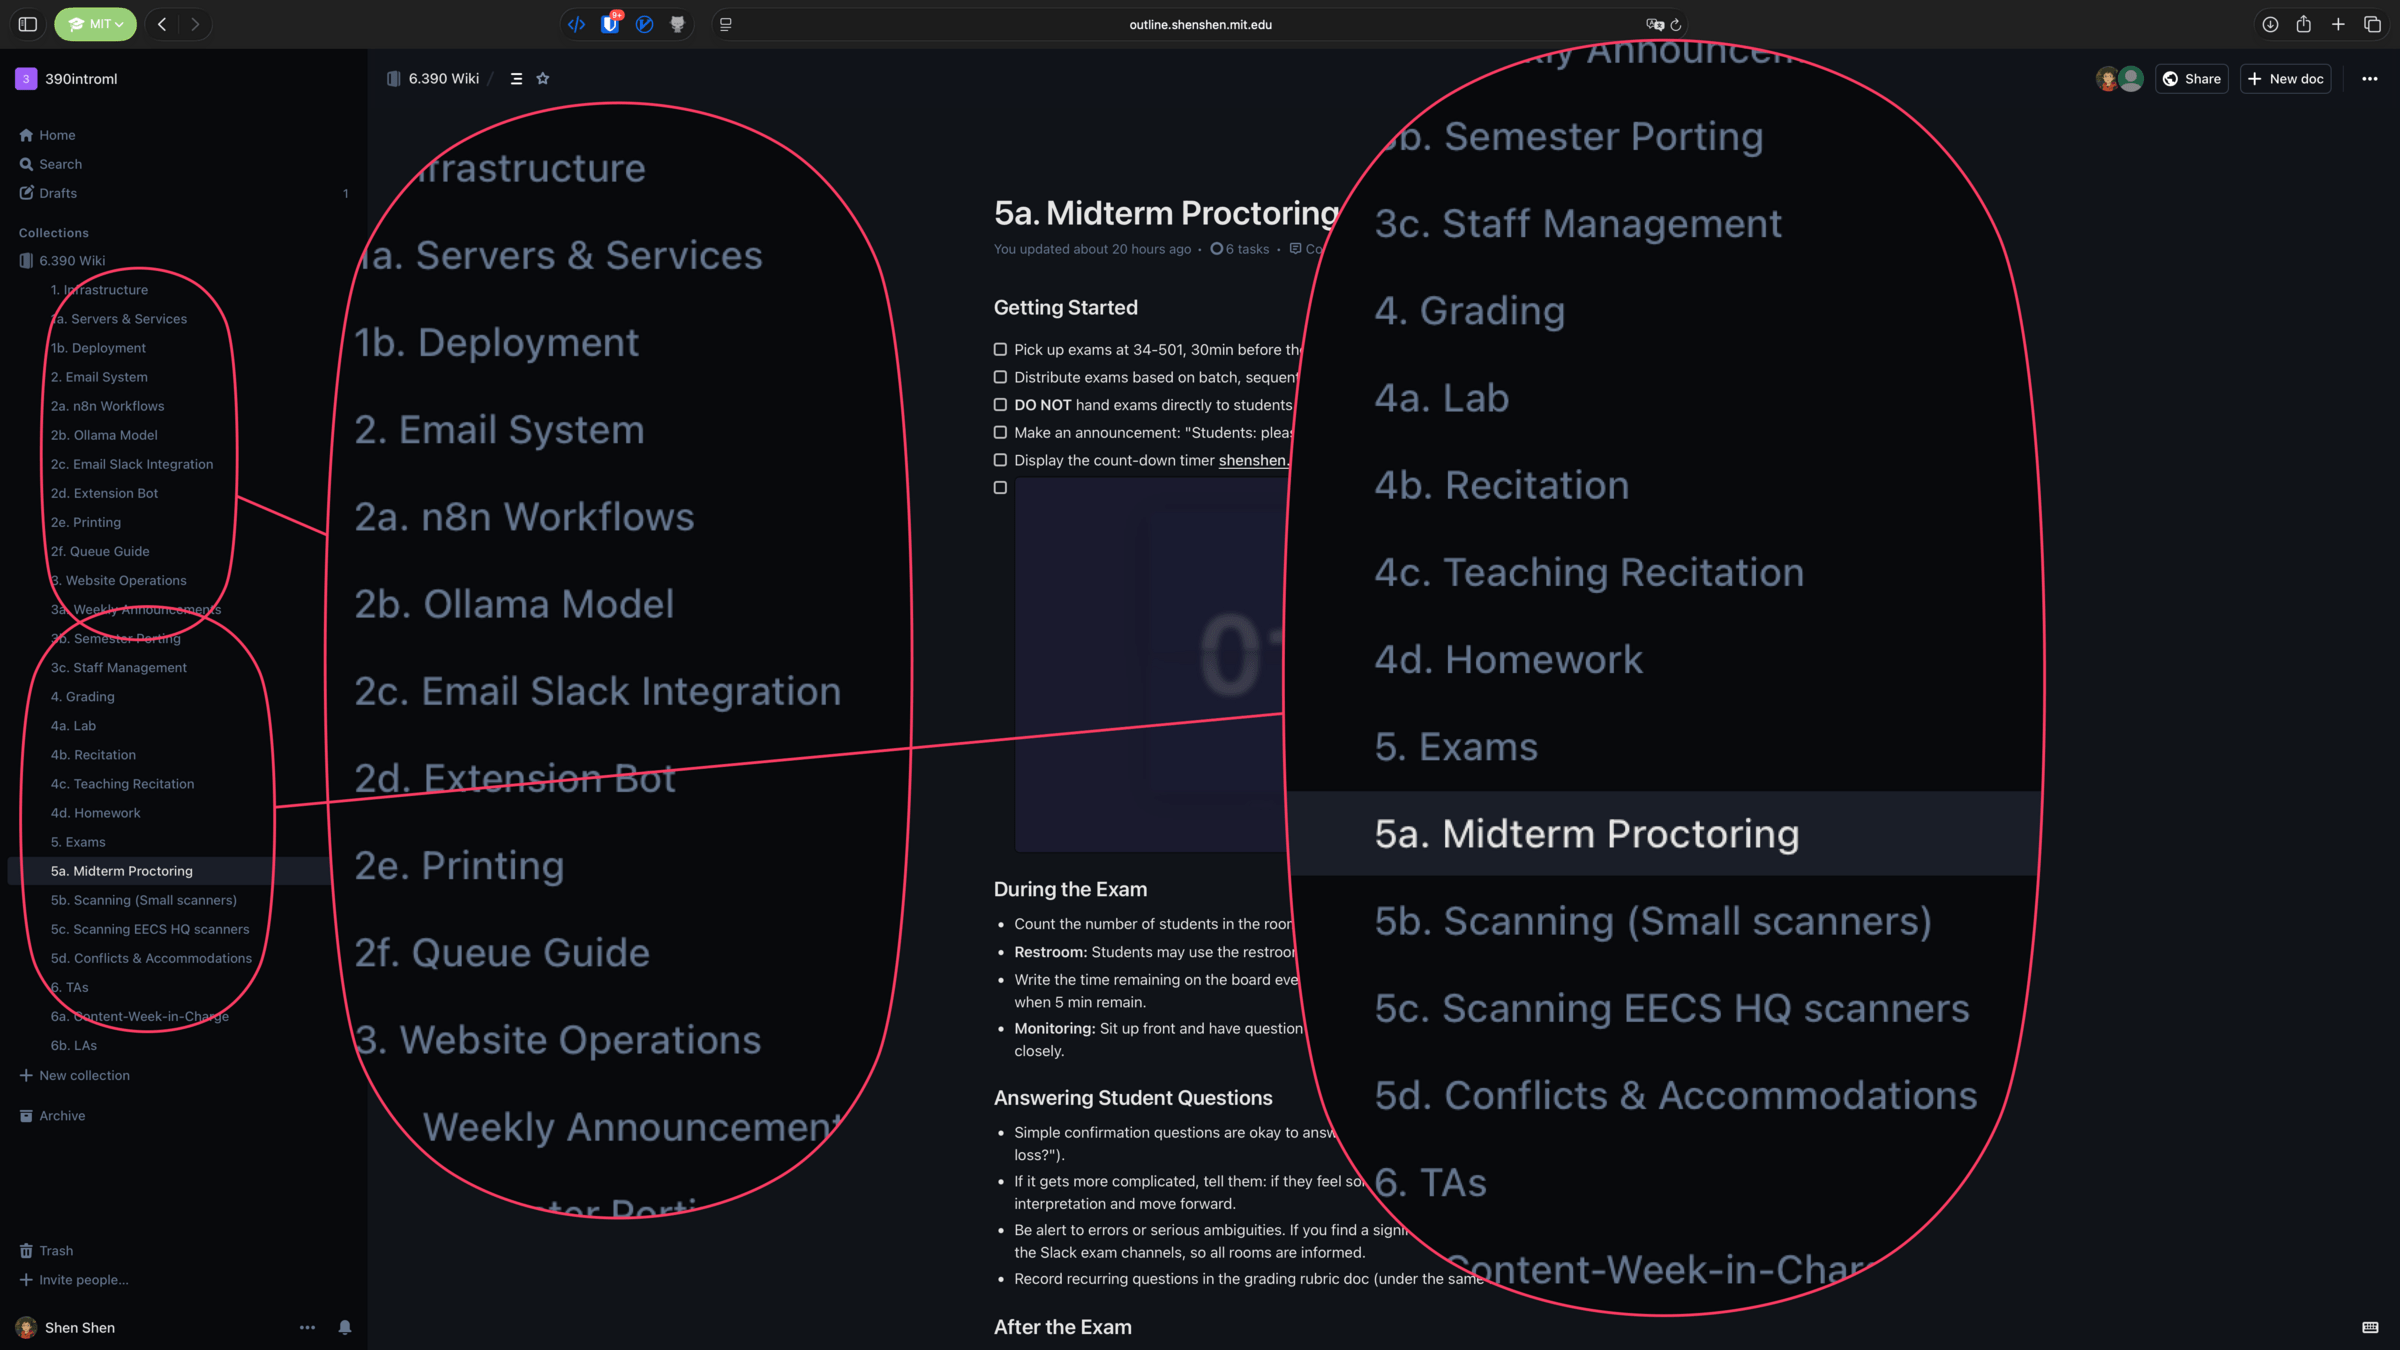Check the 'Pick up exams at 34-501' task

[1000, 349]
